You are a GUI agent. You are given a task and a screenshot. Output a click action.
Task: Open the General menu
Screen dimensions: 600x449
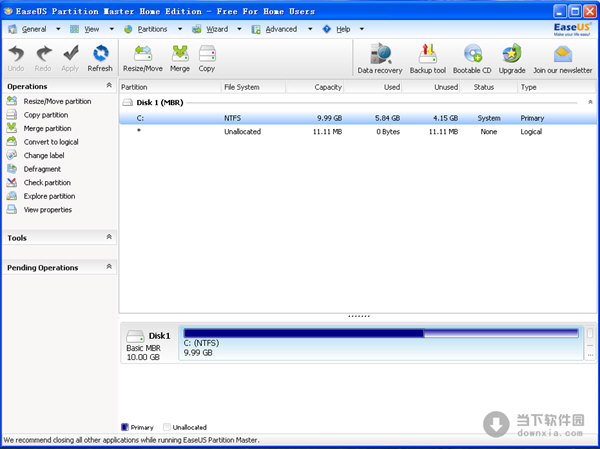click(34, 29)
